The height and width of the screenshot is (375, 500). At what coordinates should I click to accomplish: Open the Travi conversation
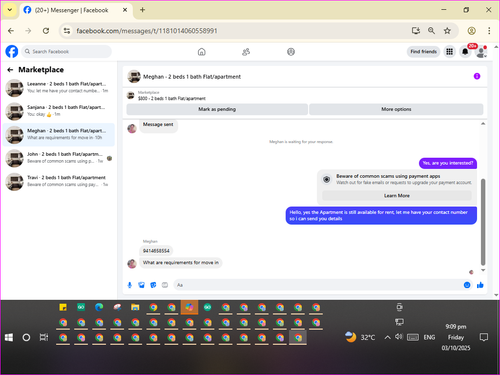tap(59, 181)
